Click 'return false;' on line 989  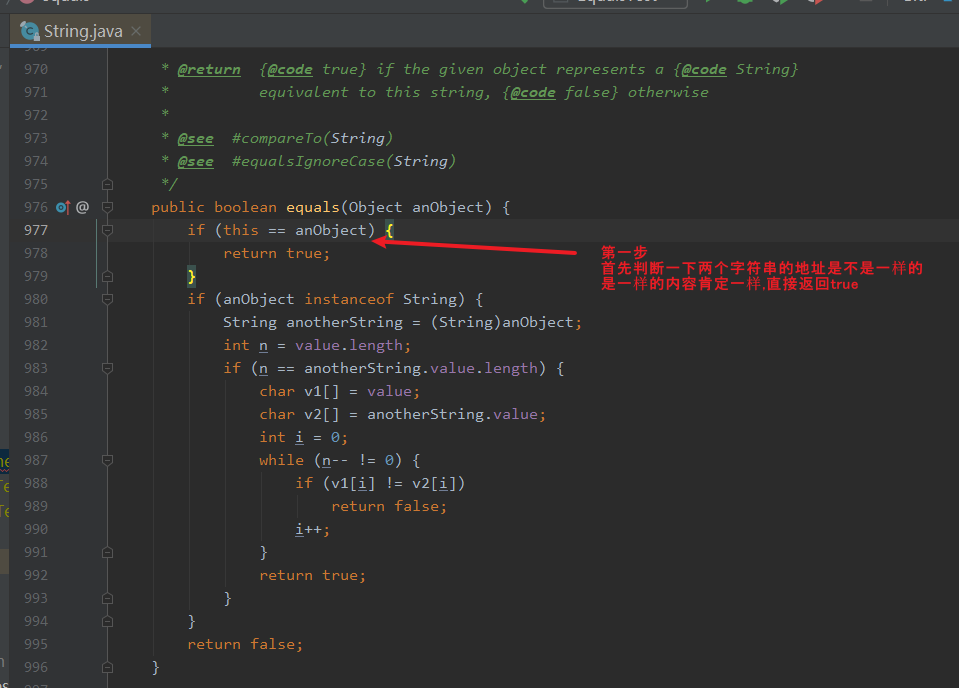pos(389,506)
